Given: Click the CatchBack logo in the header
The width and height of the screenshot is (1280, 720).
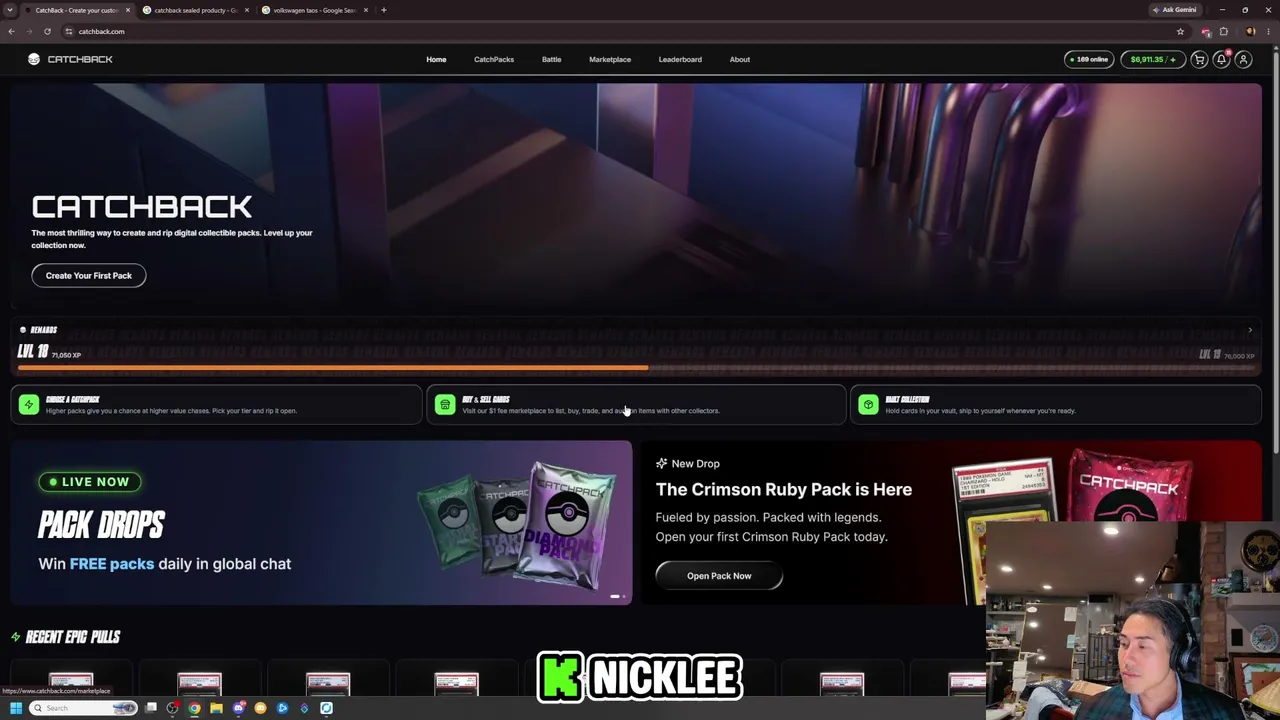Looking at the screenshot, I should 70,59.
